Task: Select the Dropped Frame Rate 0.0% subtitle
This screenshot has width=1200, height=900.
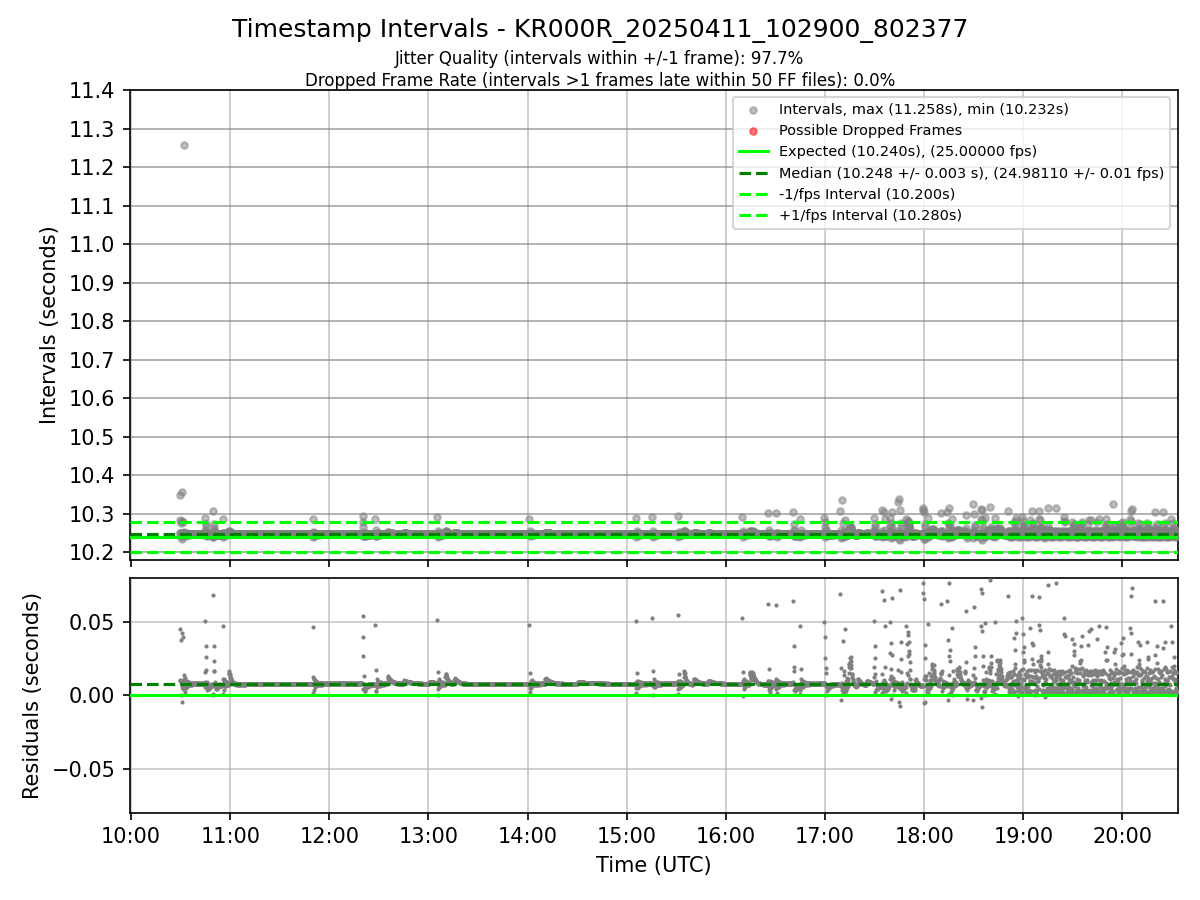Action: coord(600,80)
